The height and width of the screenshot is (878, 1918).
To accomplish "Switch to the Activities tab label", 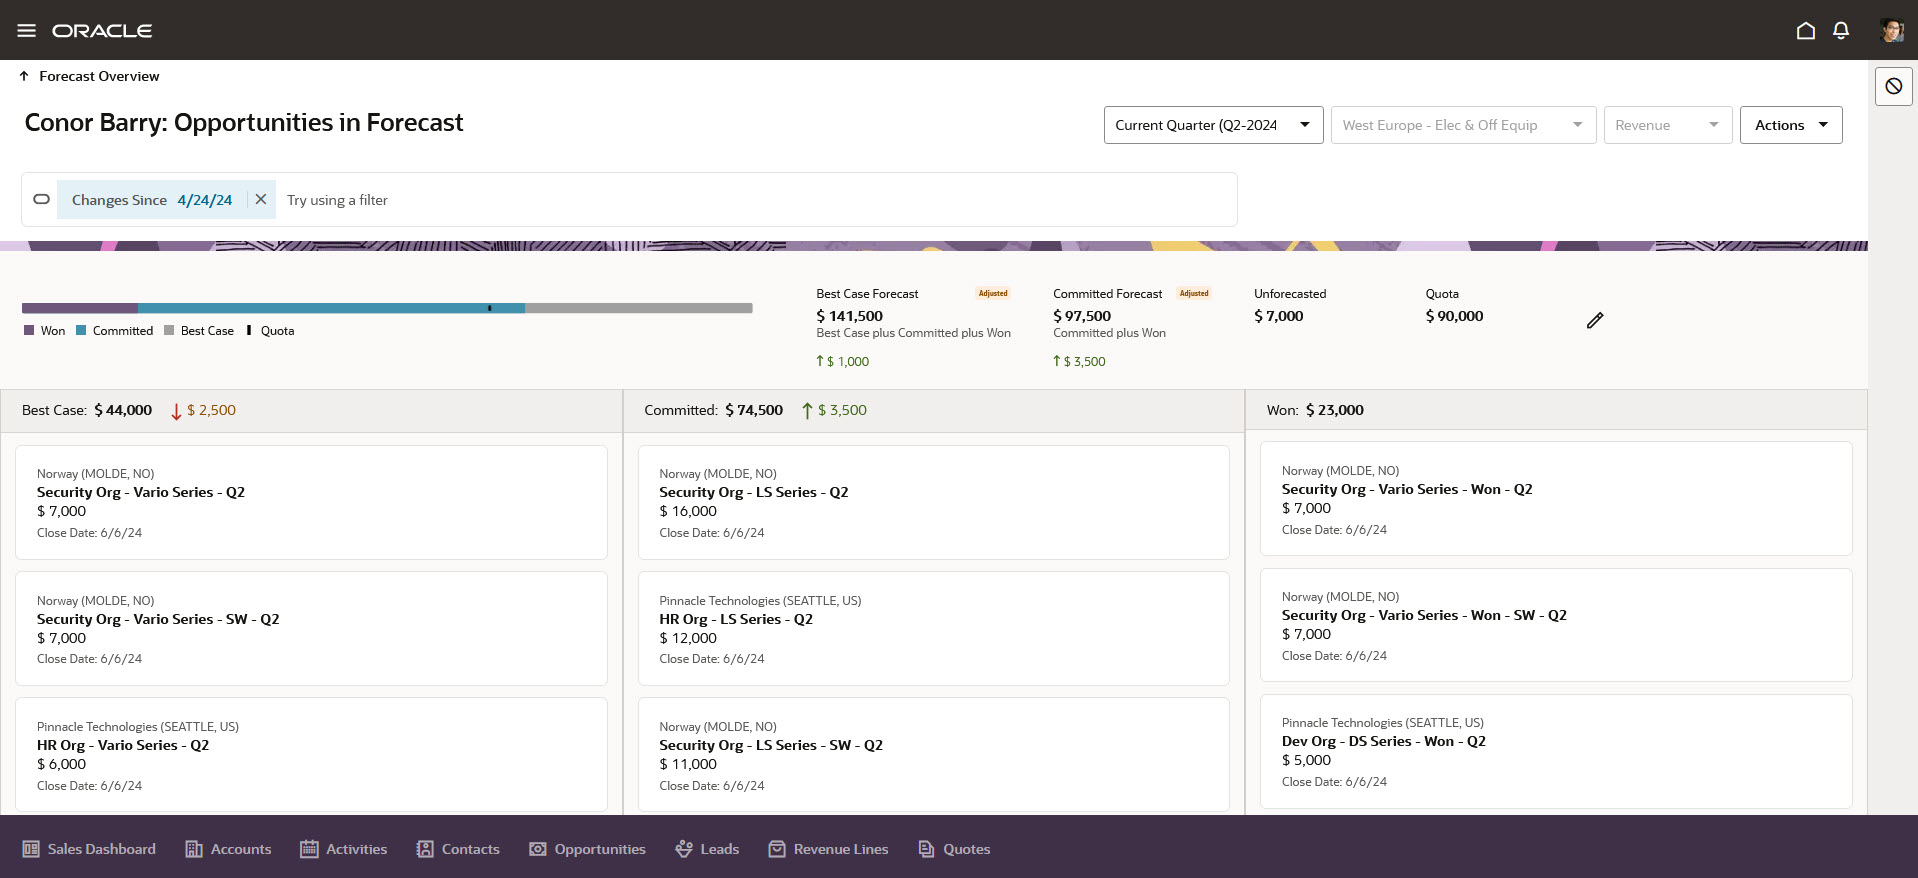I will point(357,849).
